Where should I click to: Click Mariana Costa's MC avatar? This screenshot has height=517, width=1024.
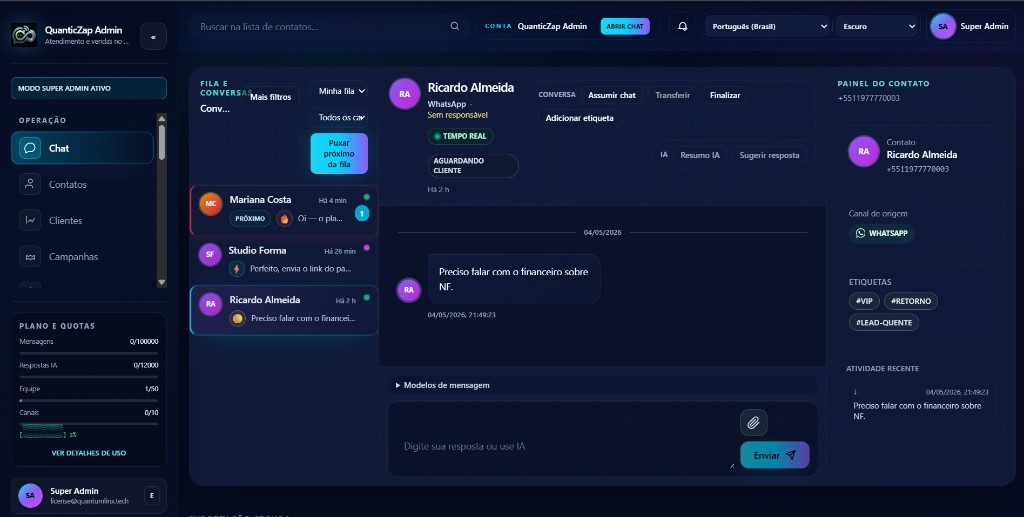tap(210, 204)
